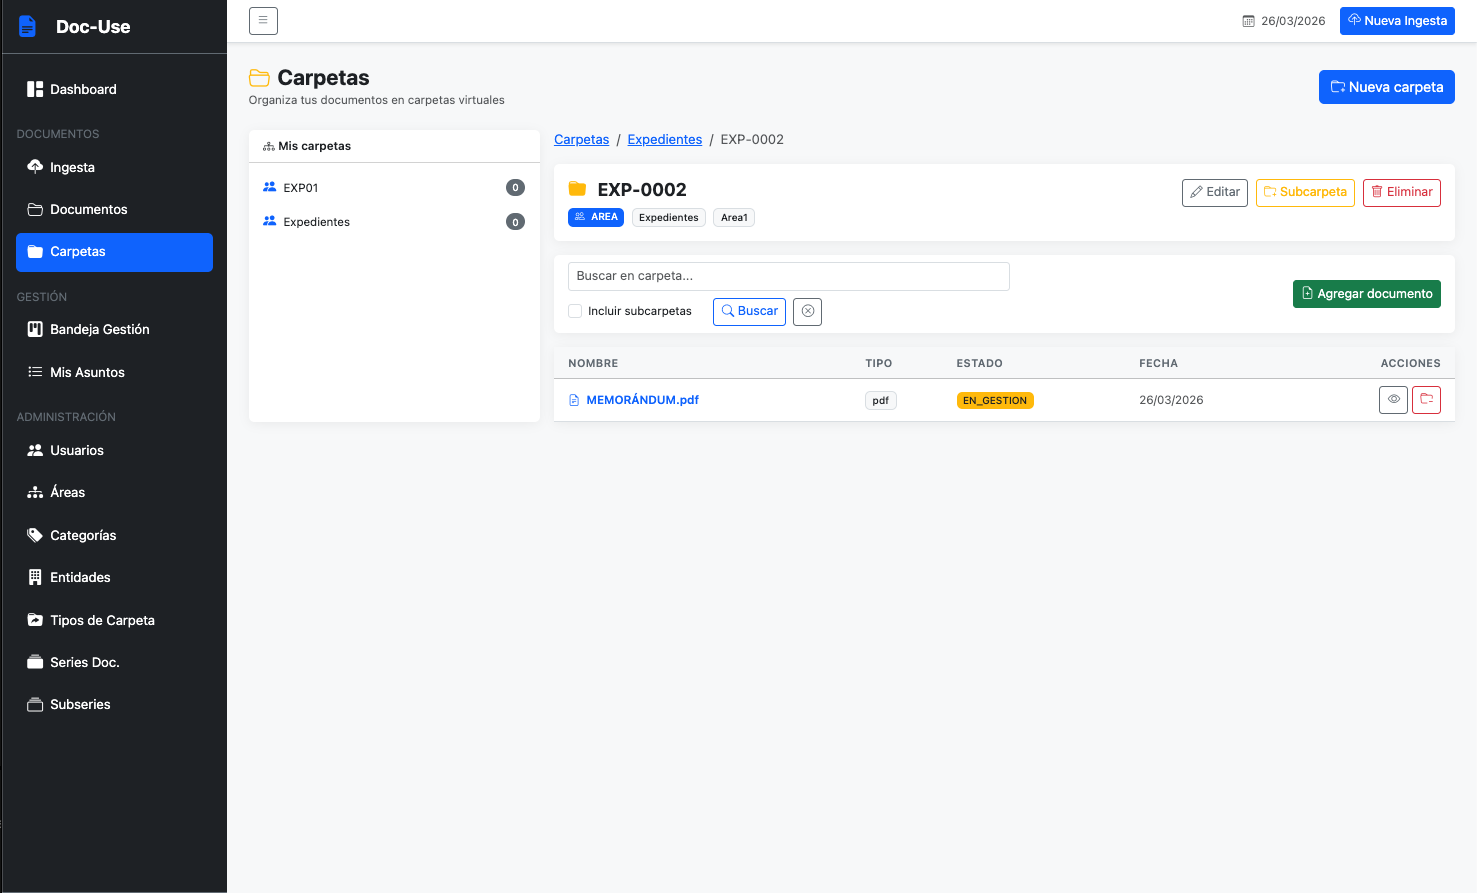
Task: Click the Doc-Use logo icon
Action: coord(27,26)
